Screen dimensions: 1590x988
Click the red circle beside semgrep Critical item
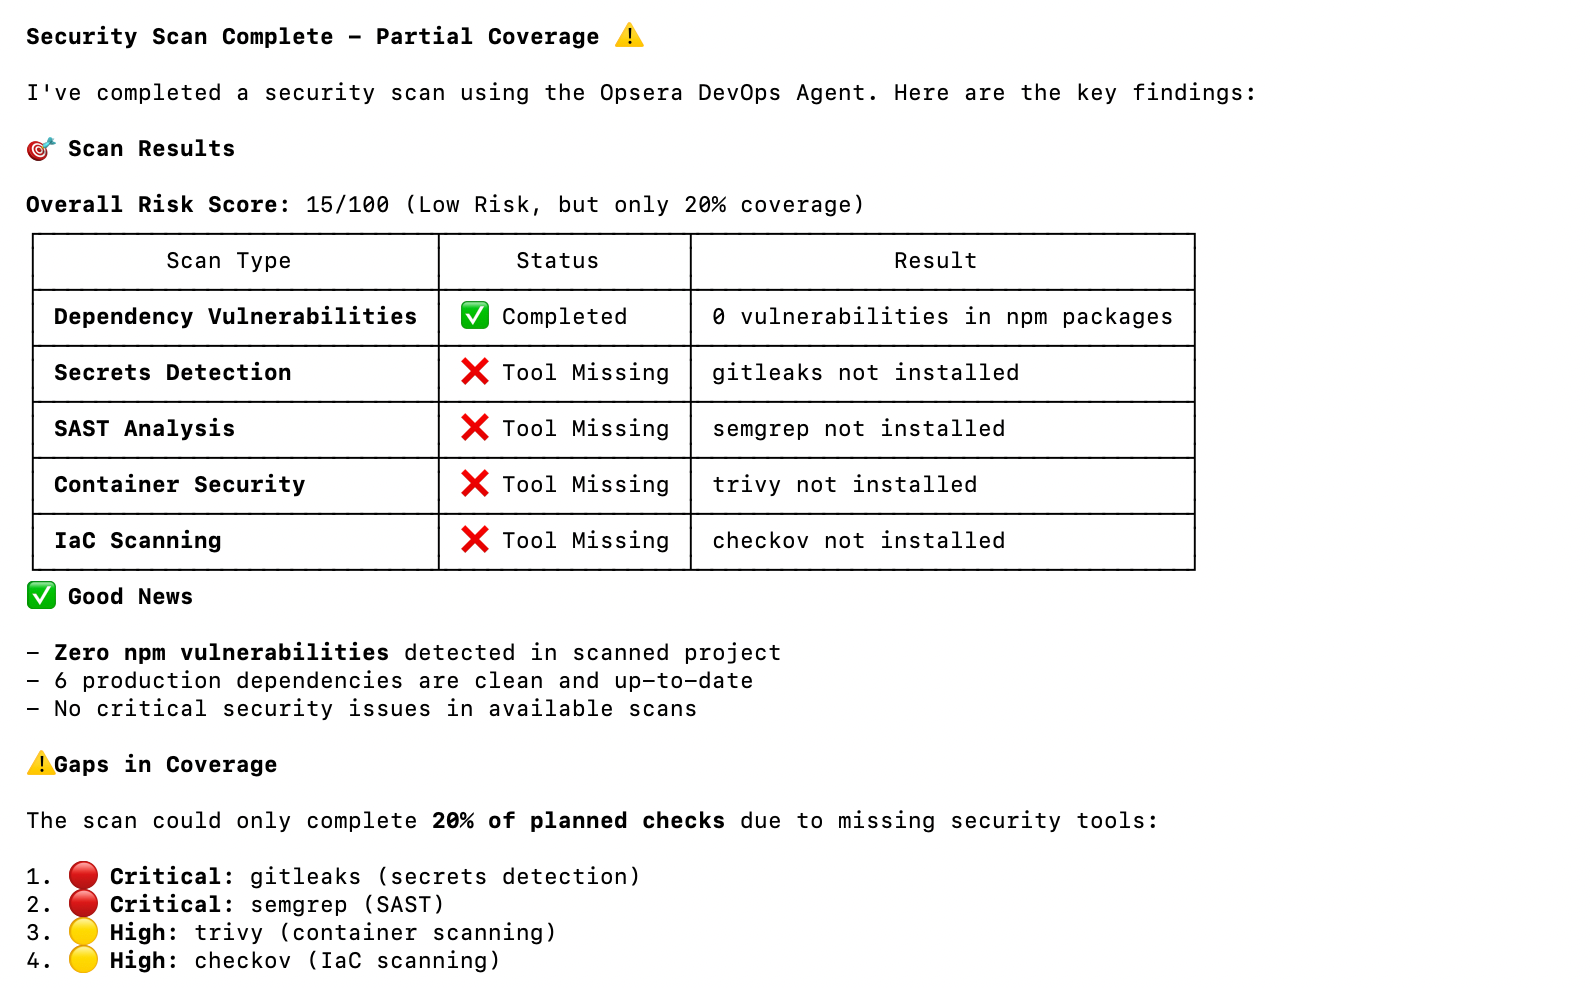point(83,904)
